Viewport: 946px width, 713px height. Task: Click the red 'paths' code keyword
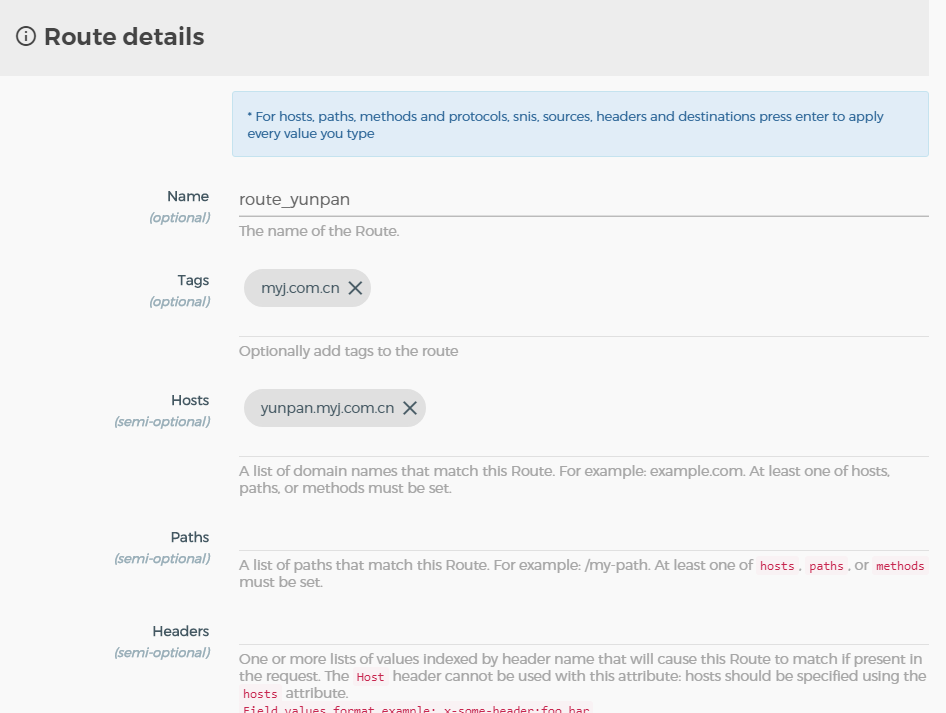pyautogui.click(x=826, y=566)
